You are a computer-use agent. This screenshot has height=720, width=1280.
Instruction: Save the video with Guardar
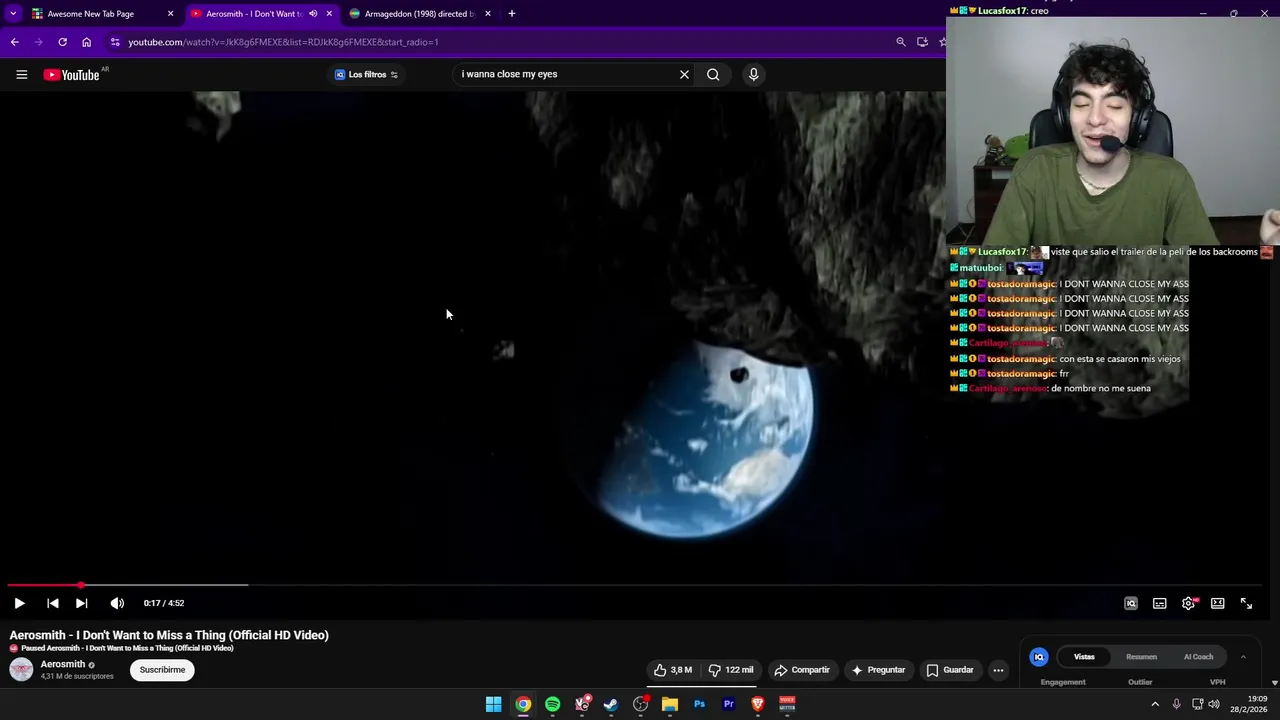pyautogui.click(x=950, y=670)
